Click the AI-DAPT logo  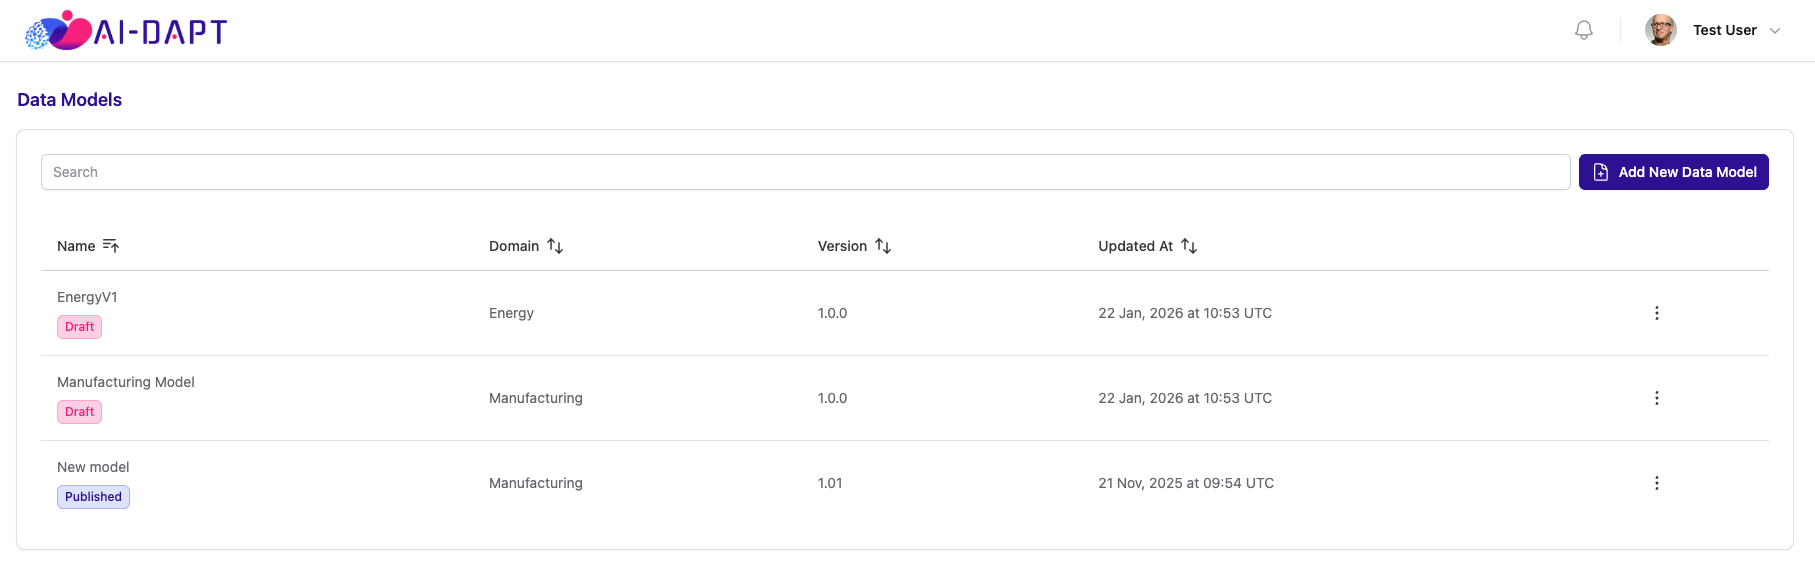126,31
